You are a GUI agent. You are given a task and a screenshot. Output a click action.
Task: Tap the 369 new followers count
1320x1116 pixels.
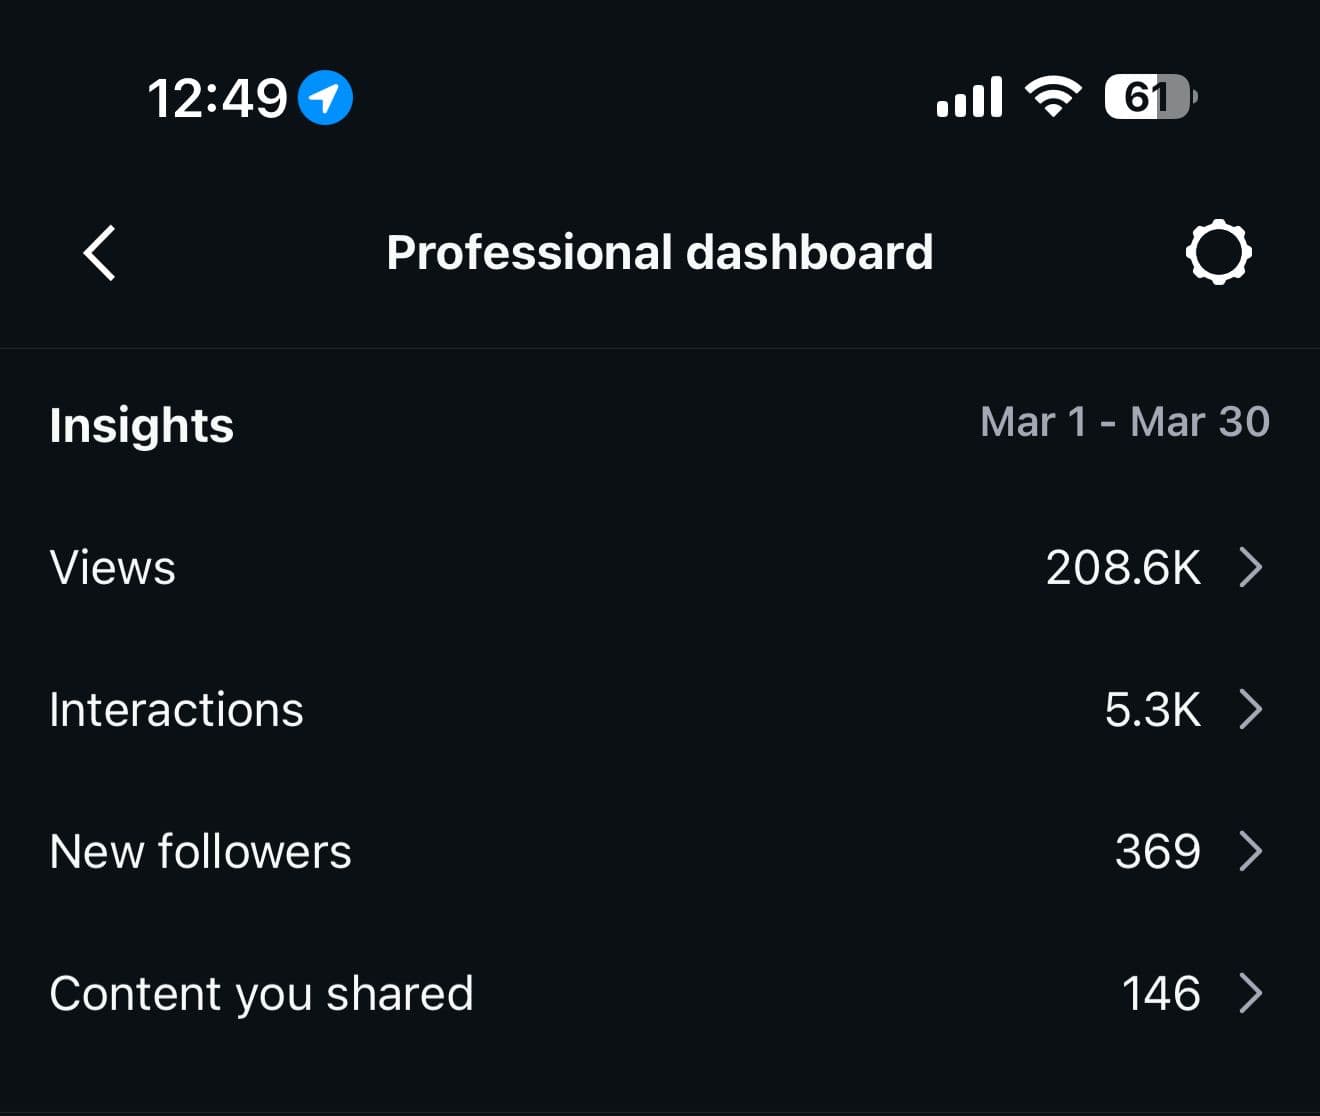pyautogui.click(x=1157, y=851)
